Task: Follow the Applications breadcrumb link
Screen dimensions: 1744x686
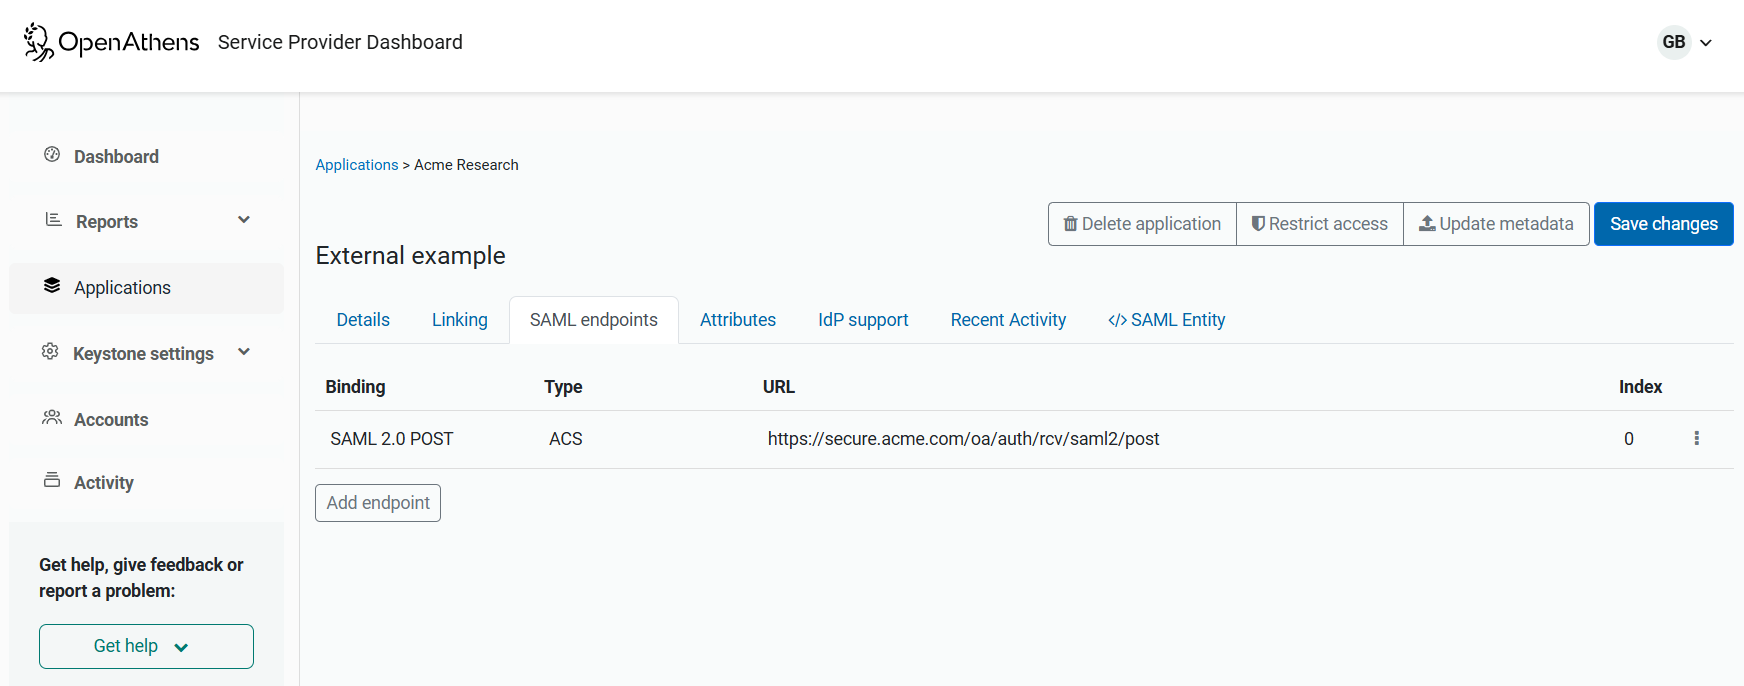Action: (x=357, y=165)
